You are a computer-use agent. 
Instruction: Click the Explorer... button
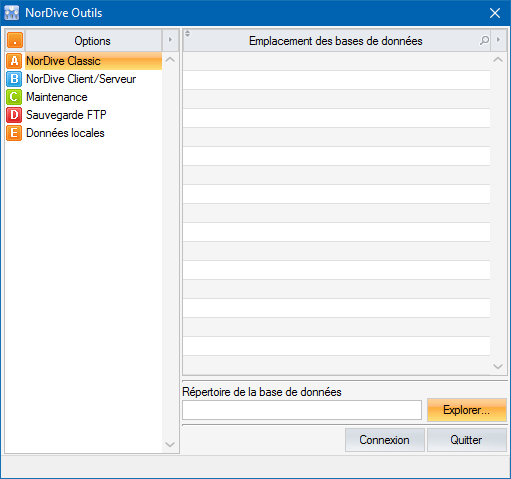click(x=467, y=410)
